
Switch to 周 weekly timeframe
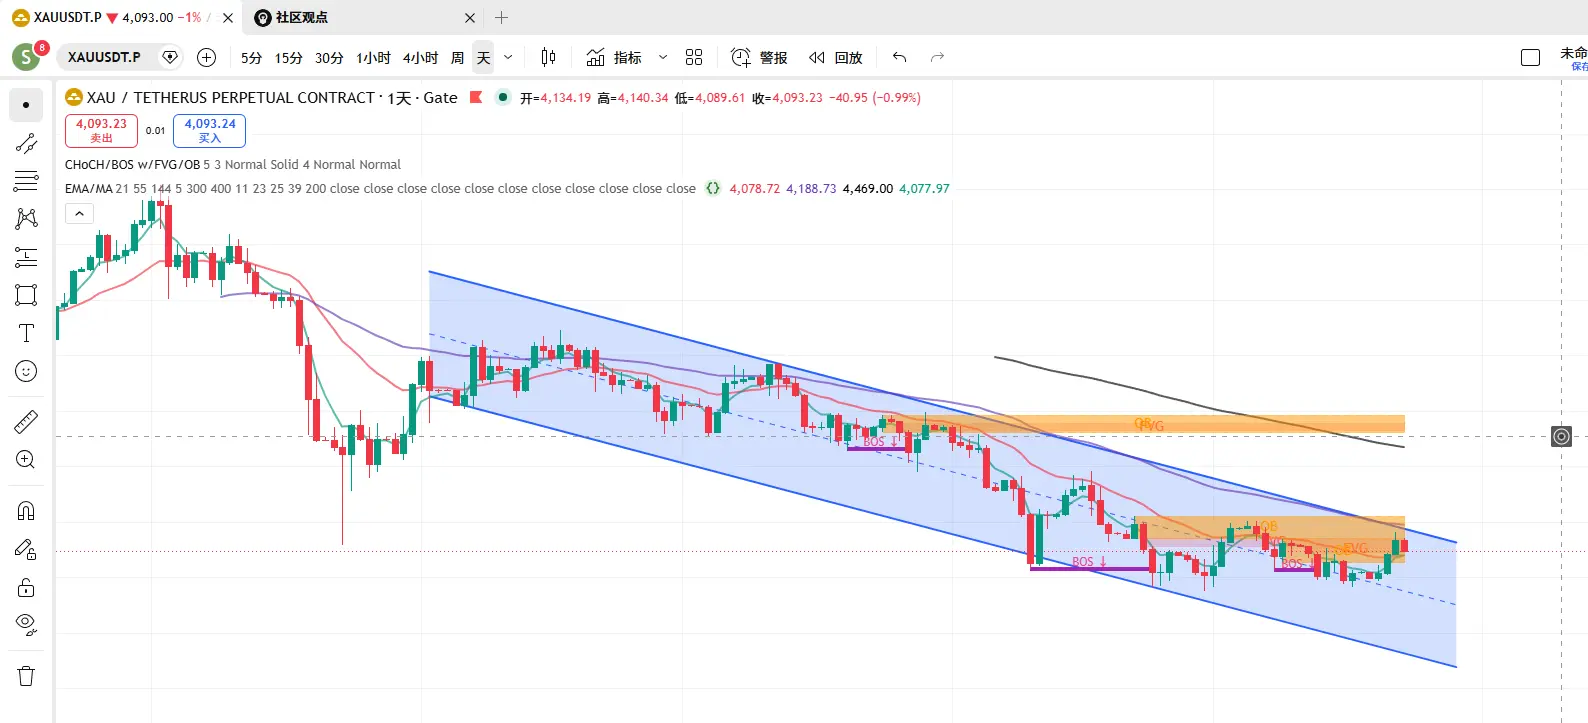click(457, 58)
